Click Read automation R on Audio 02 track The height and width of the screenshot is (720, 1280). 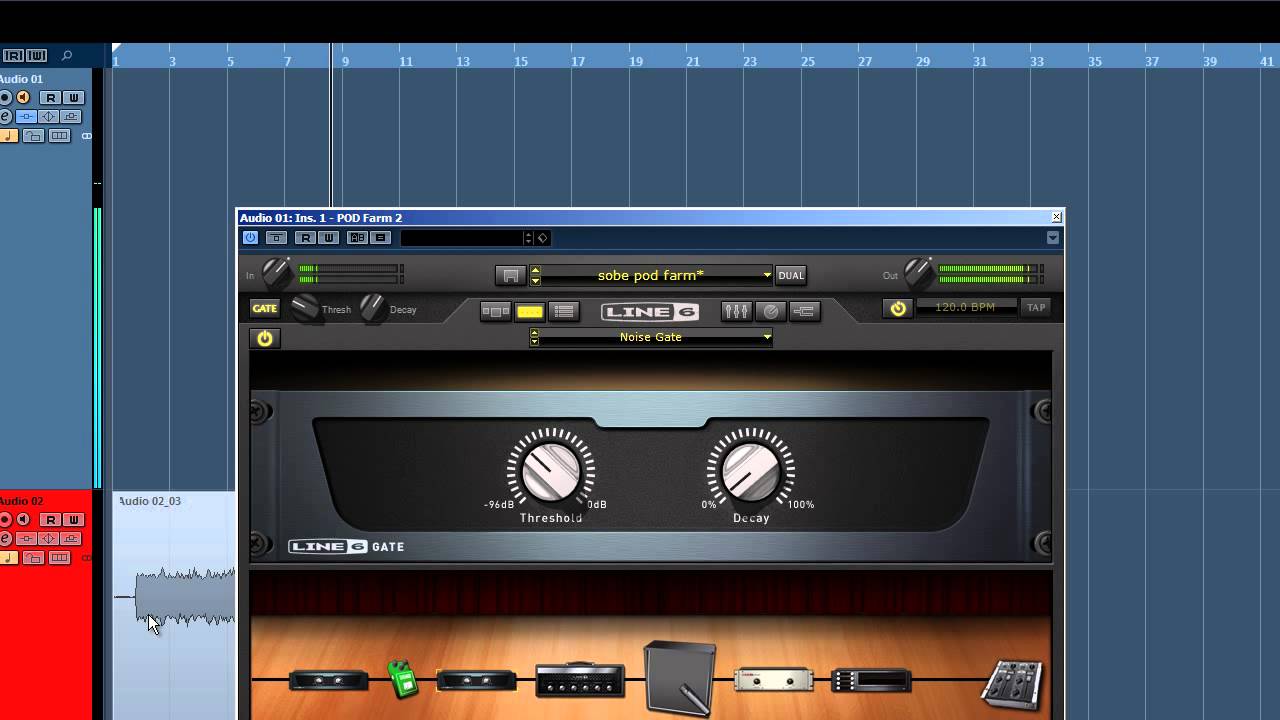50,520
